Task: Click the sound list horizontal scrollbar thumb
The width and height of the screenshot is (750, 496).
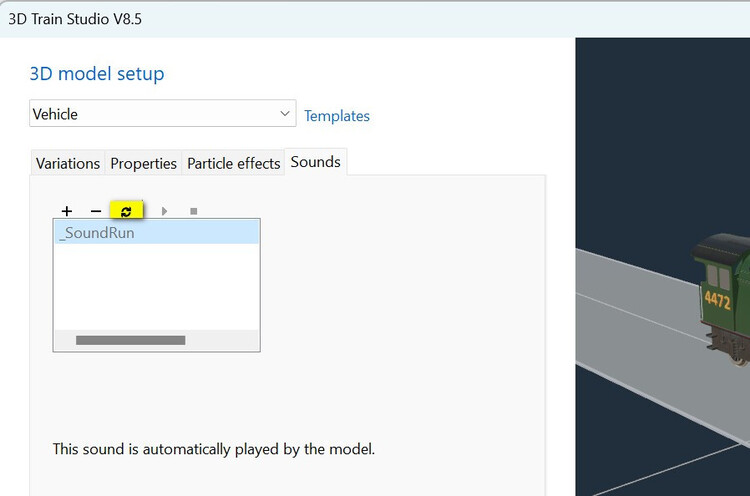Action: [130, 341]
